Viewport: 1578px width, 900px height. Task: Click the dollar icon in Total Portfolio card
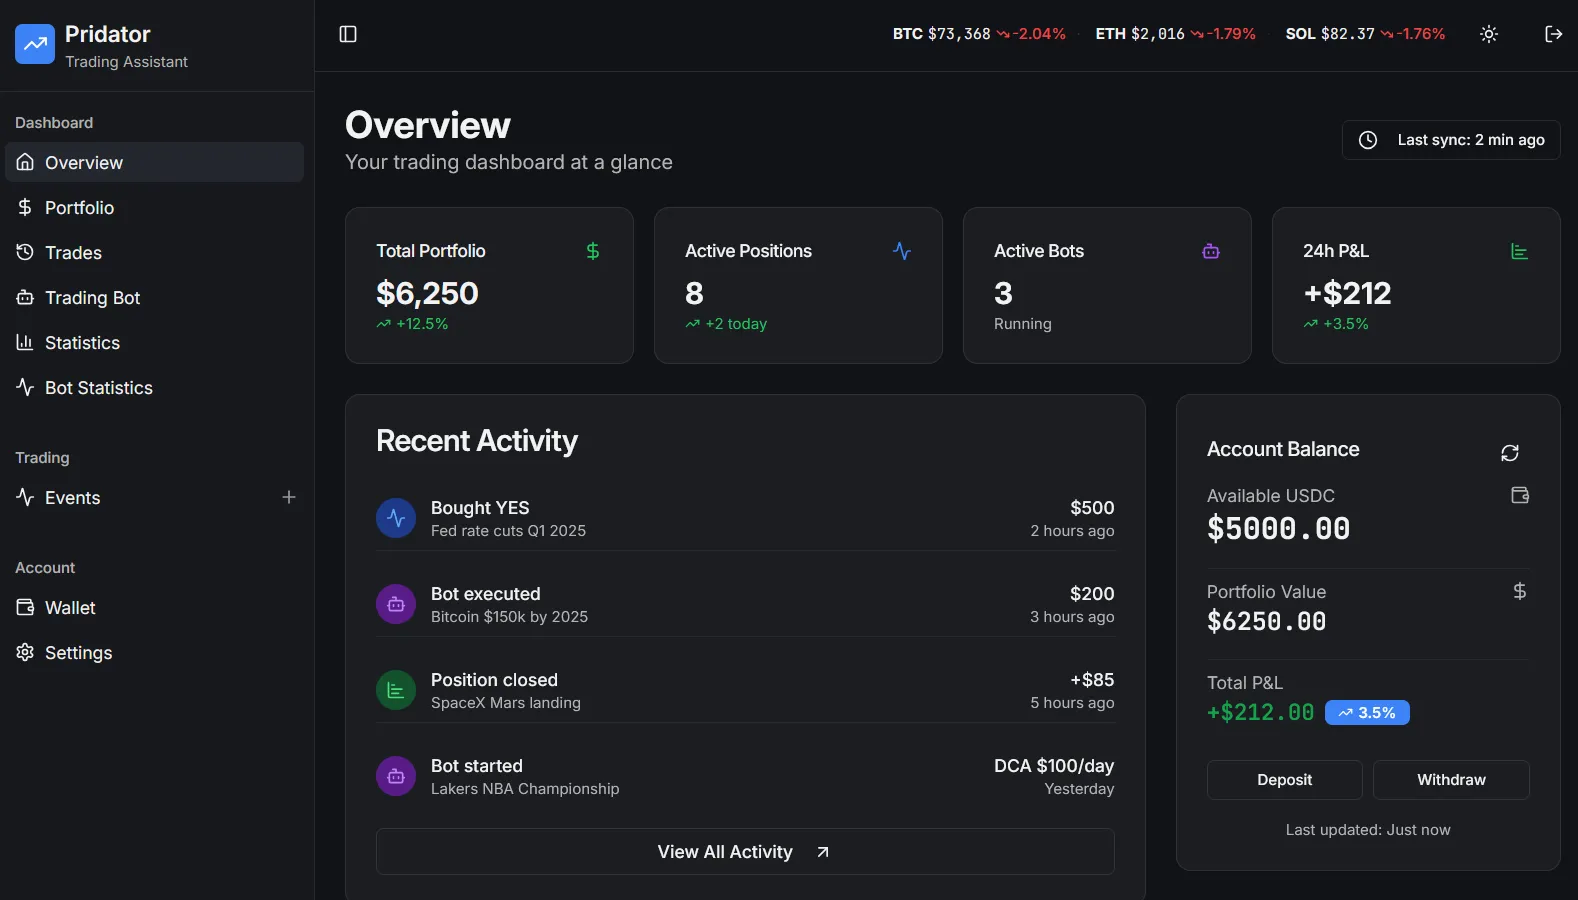[593, 251]
